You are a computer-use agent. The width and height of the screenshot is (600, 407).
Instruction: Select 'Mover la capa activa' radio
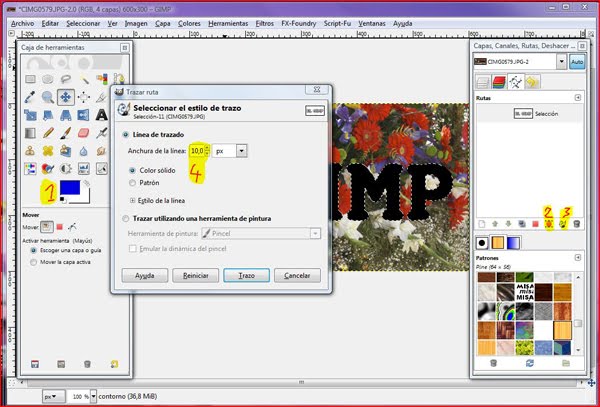(x=33, y=262)
